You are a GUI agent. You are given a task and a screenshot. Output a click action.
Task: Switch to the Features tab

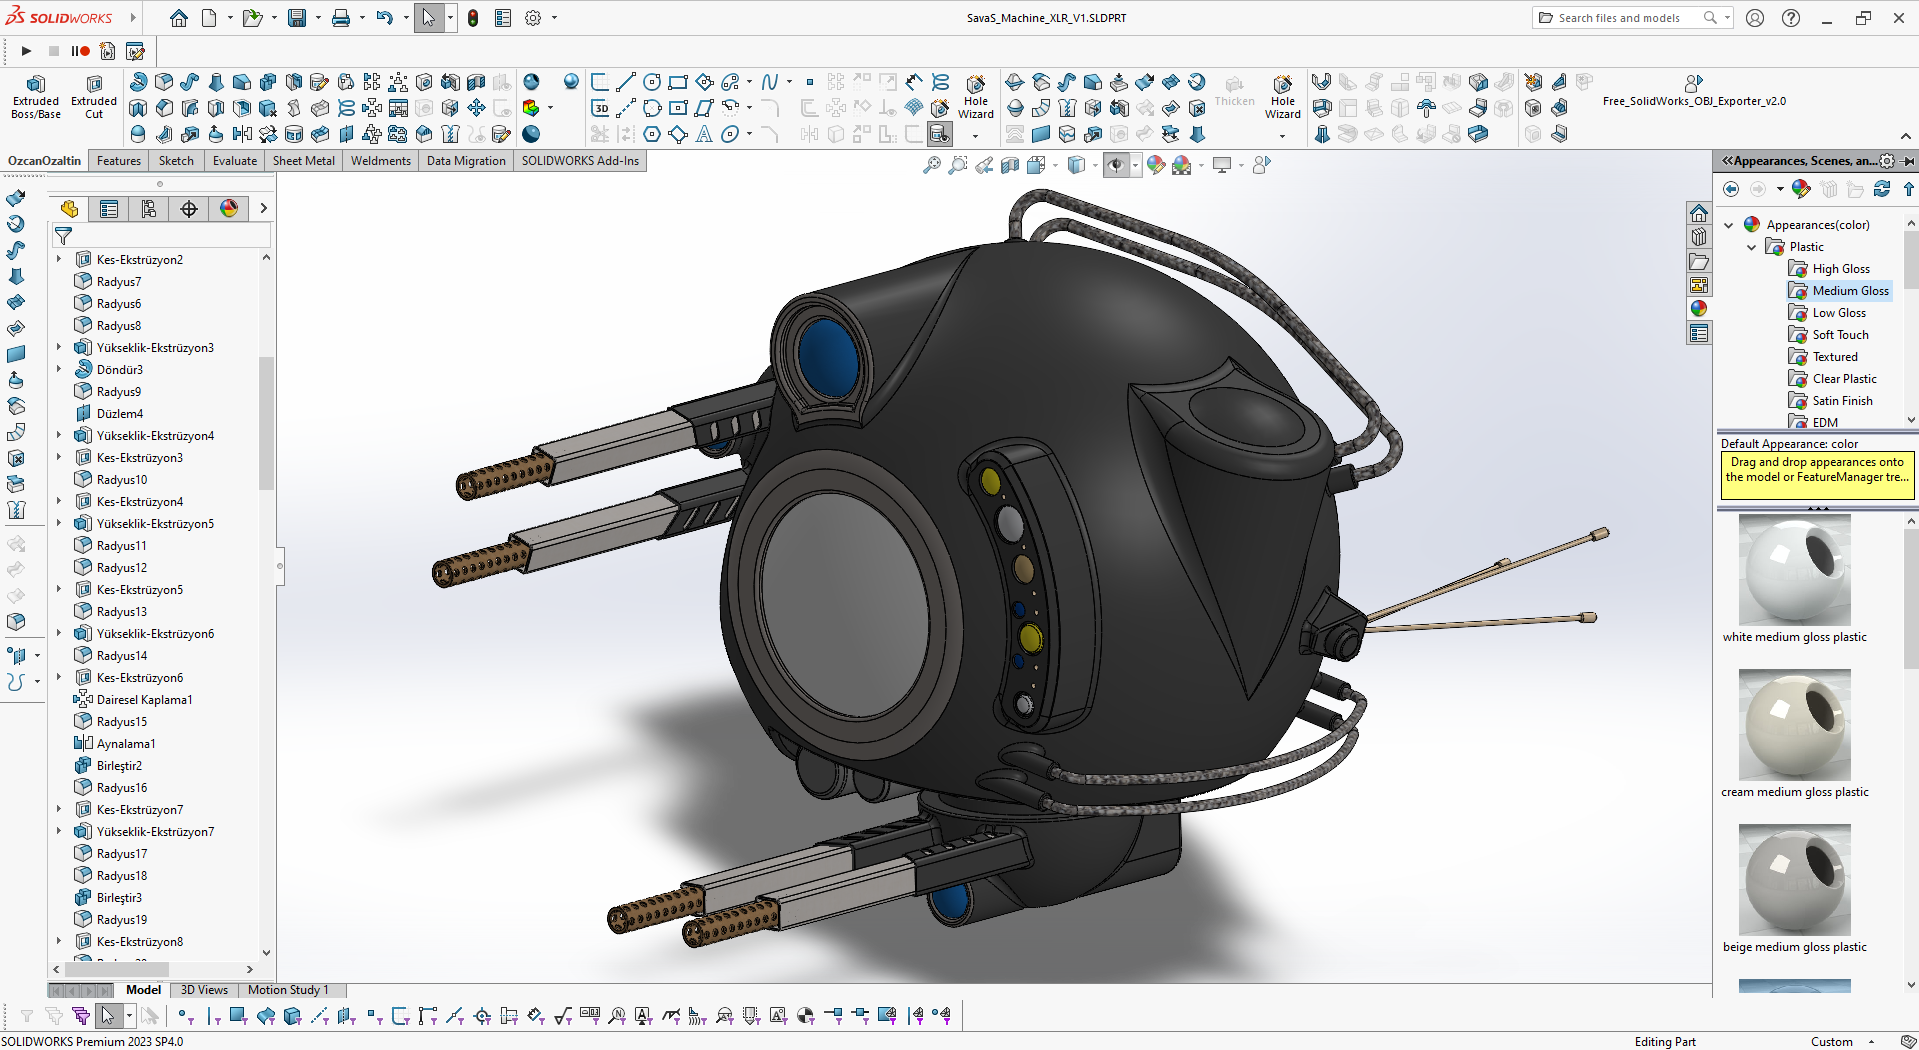tap(119, 161)
